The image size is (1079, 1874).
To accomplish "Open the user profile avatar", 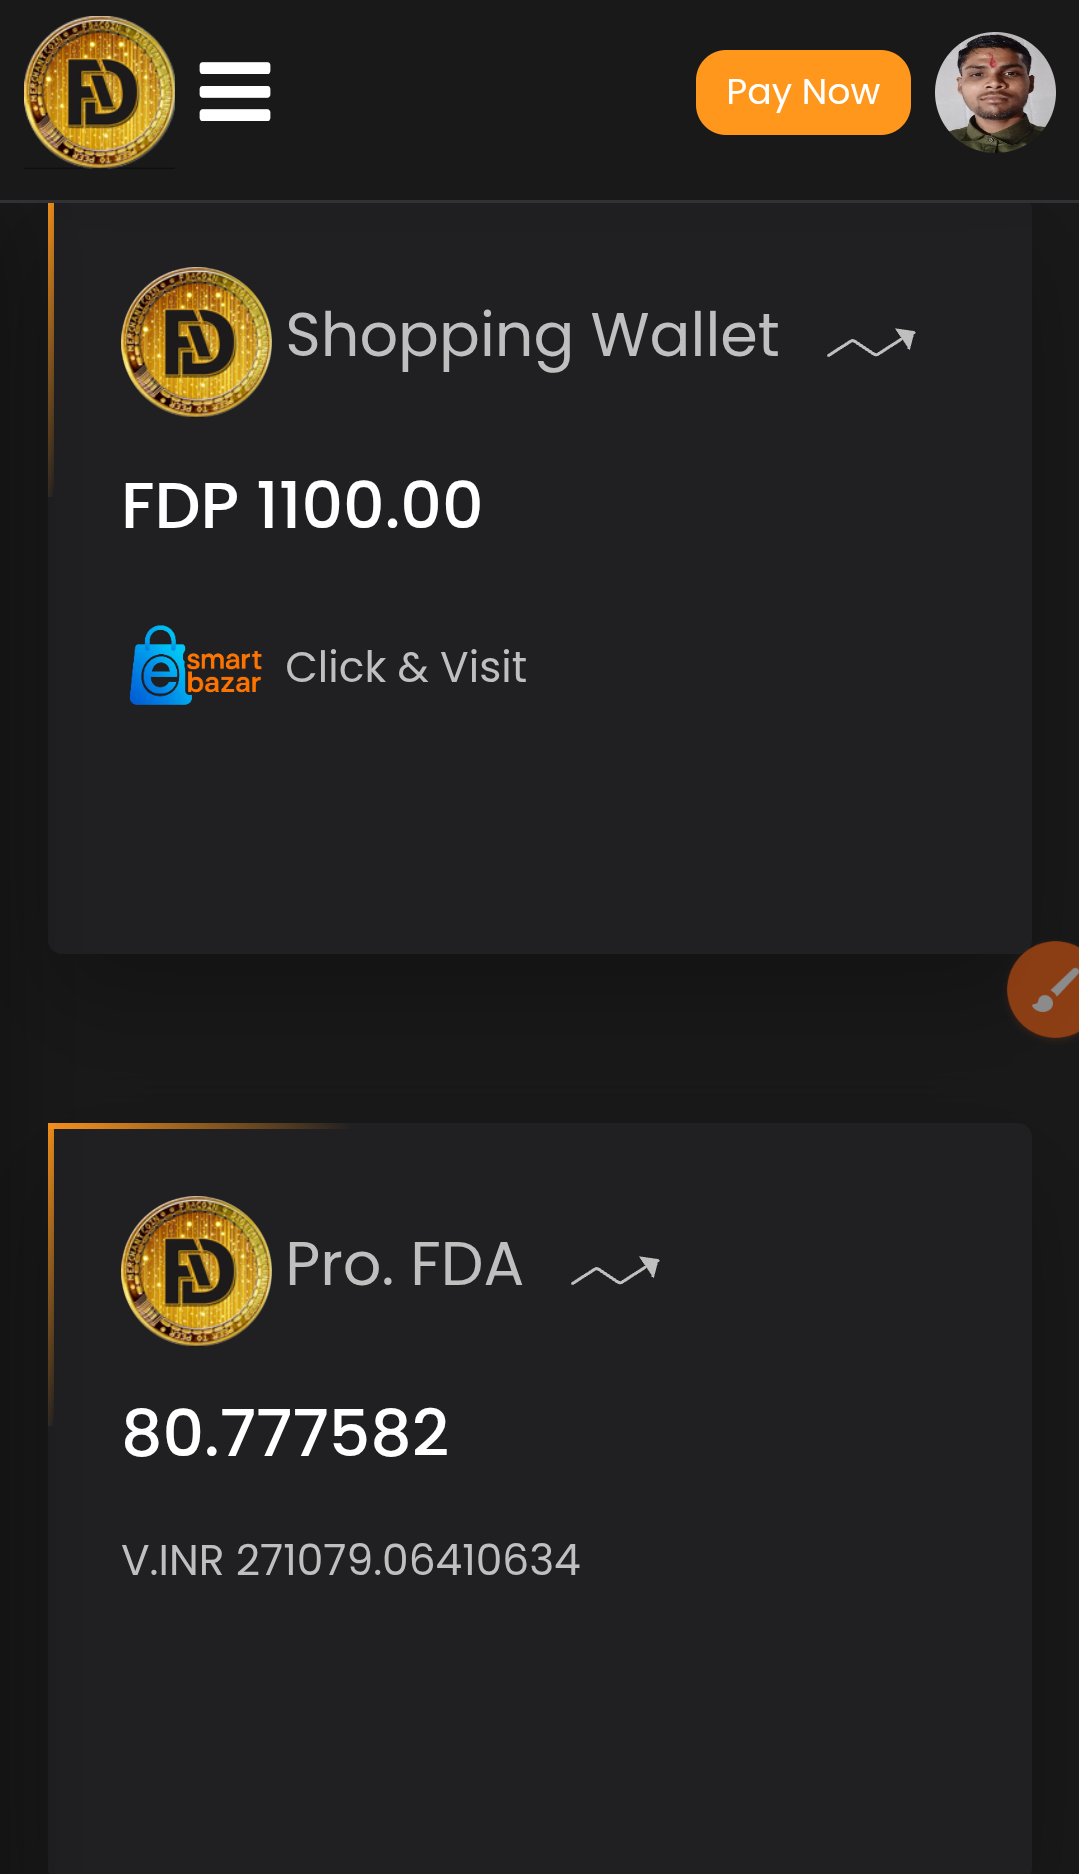I will [994, 92].
